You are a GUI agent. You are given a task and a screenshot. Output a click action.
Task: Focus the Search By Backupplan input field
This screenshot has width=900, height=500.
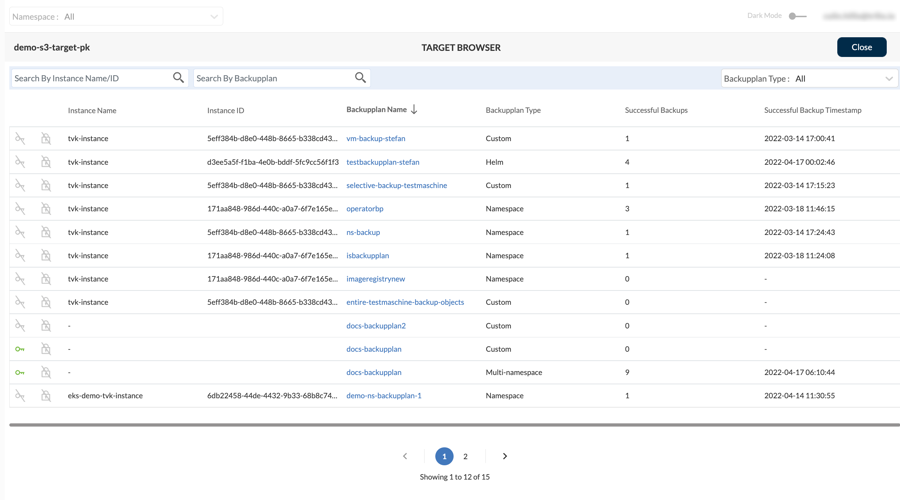[x=272, y=78]
